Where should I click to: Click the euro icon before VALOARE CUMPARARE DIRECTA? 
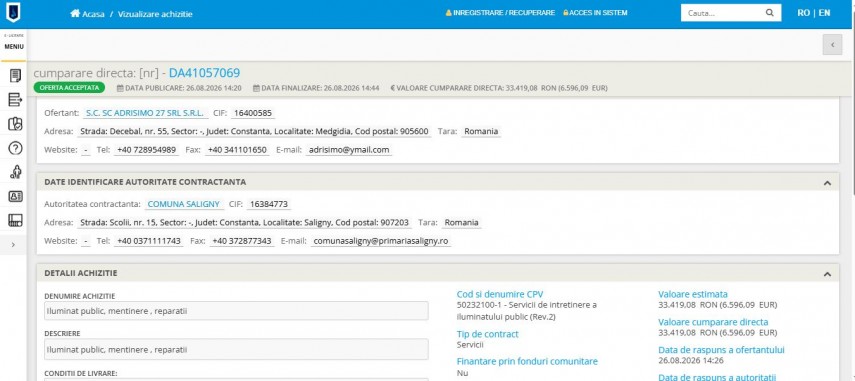(393, 88)
